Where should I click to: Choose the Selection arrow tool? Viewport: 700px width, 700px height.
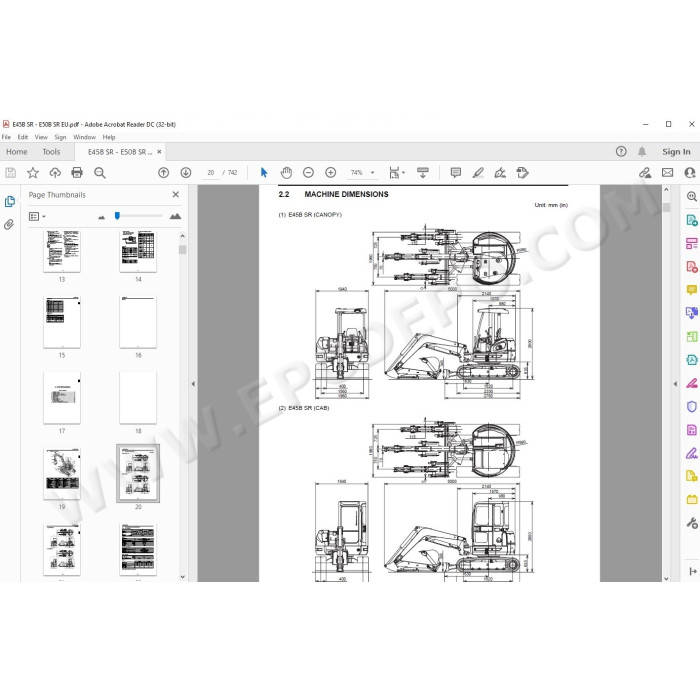[264, 172]
